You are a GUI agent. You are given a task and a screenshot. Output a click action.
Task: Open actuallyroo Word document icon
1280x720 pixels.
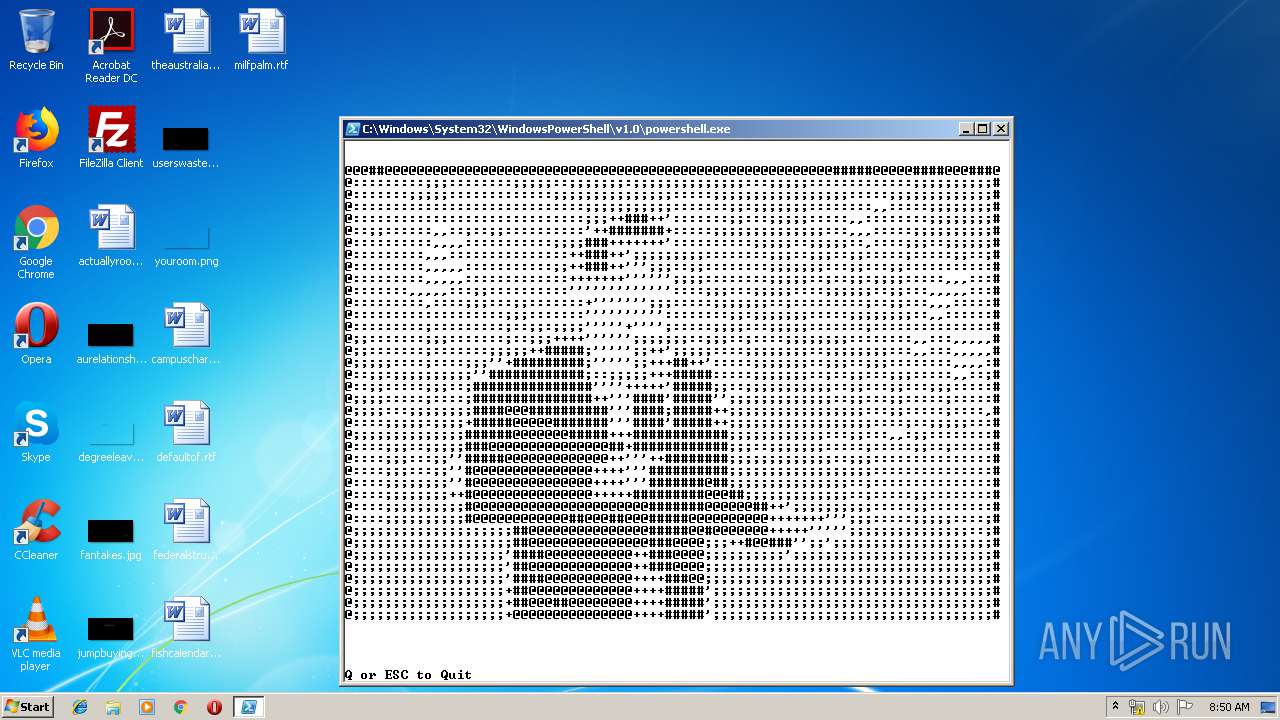(x=111, y=236)
